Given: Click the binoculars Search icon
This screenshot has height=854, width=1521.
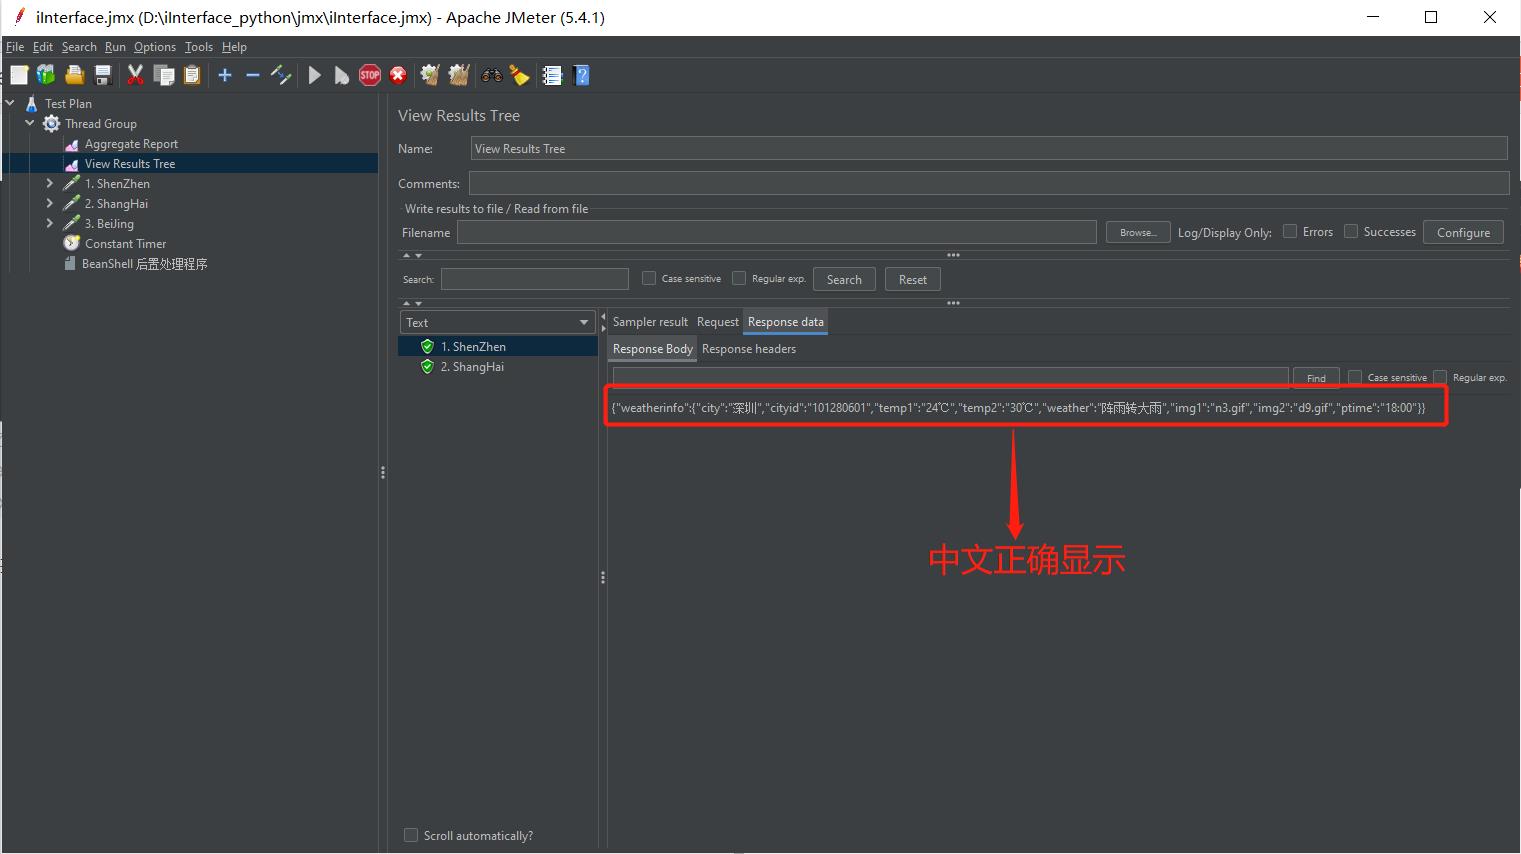Looking at the screenshot, I should [491, 75].
